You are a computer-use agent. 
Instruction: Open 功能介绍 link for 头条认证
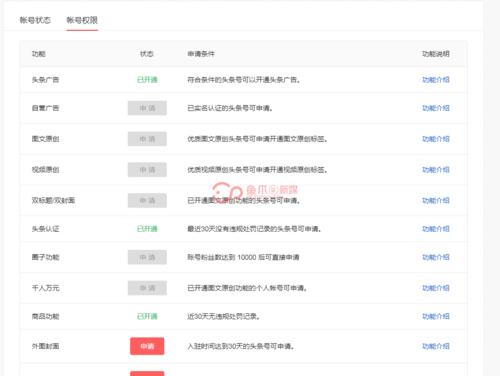pos(436,229)
